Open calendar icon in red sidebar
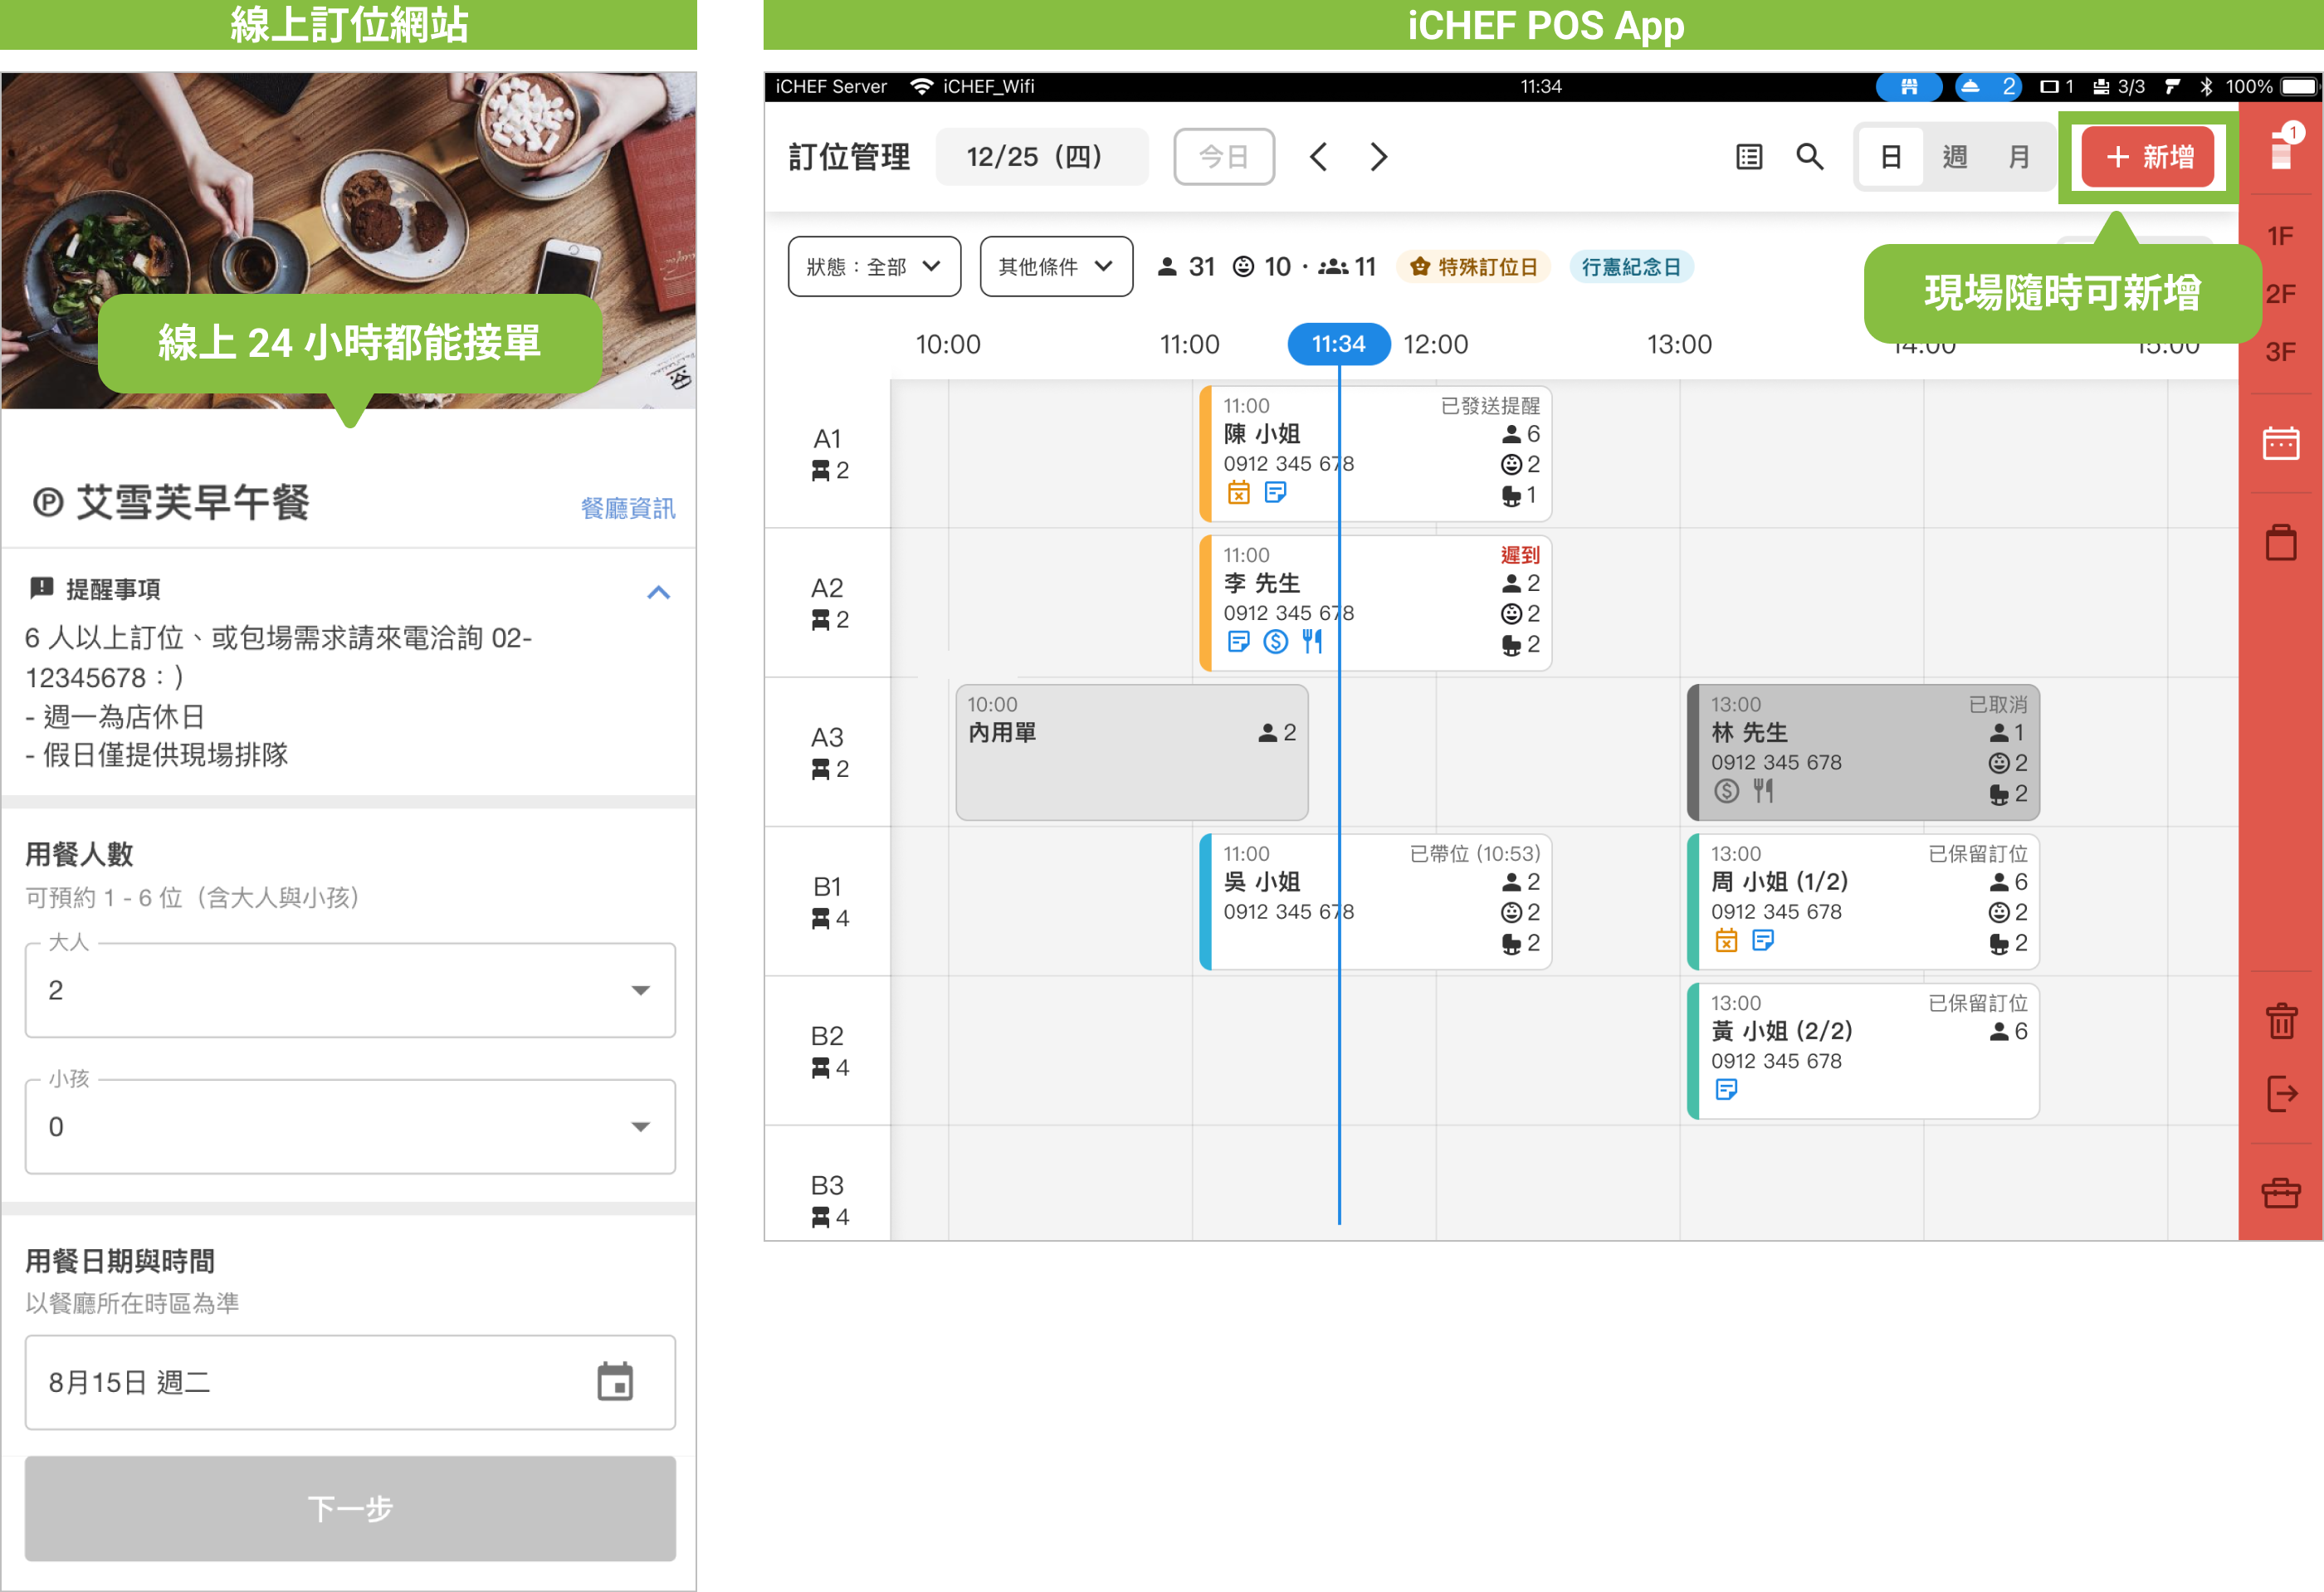Screen dimensions: 2324x1592 pyautogui.click(x=2280, y=443)
